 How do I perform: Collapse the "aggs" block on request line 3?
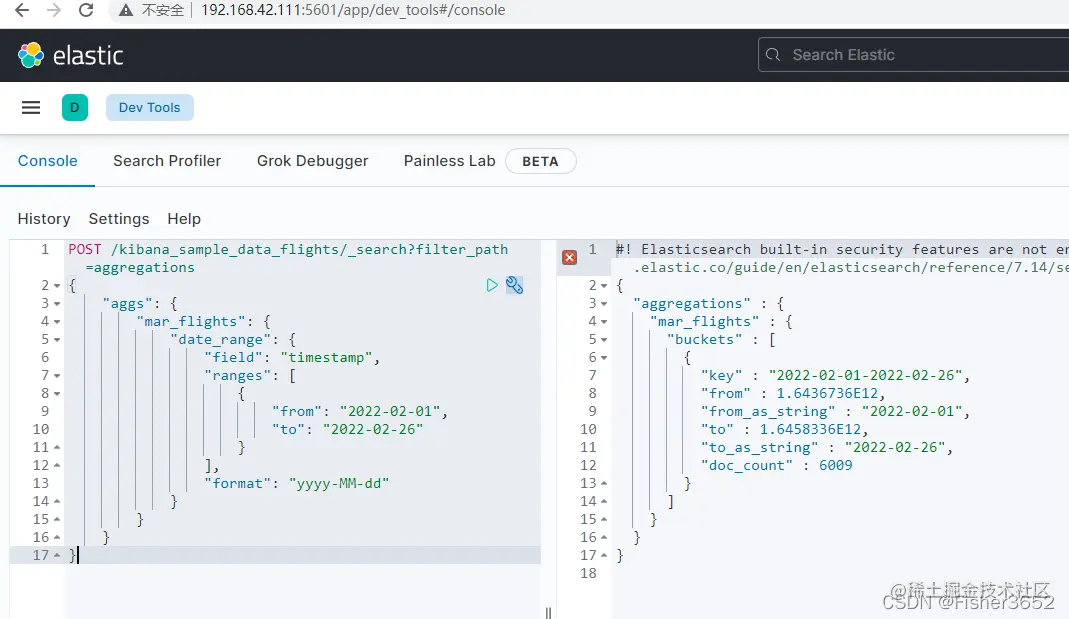click(x=57, y=303)
